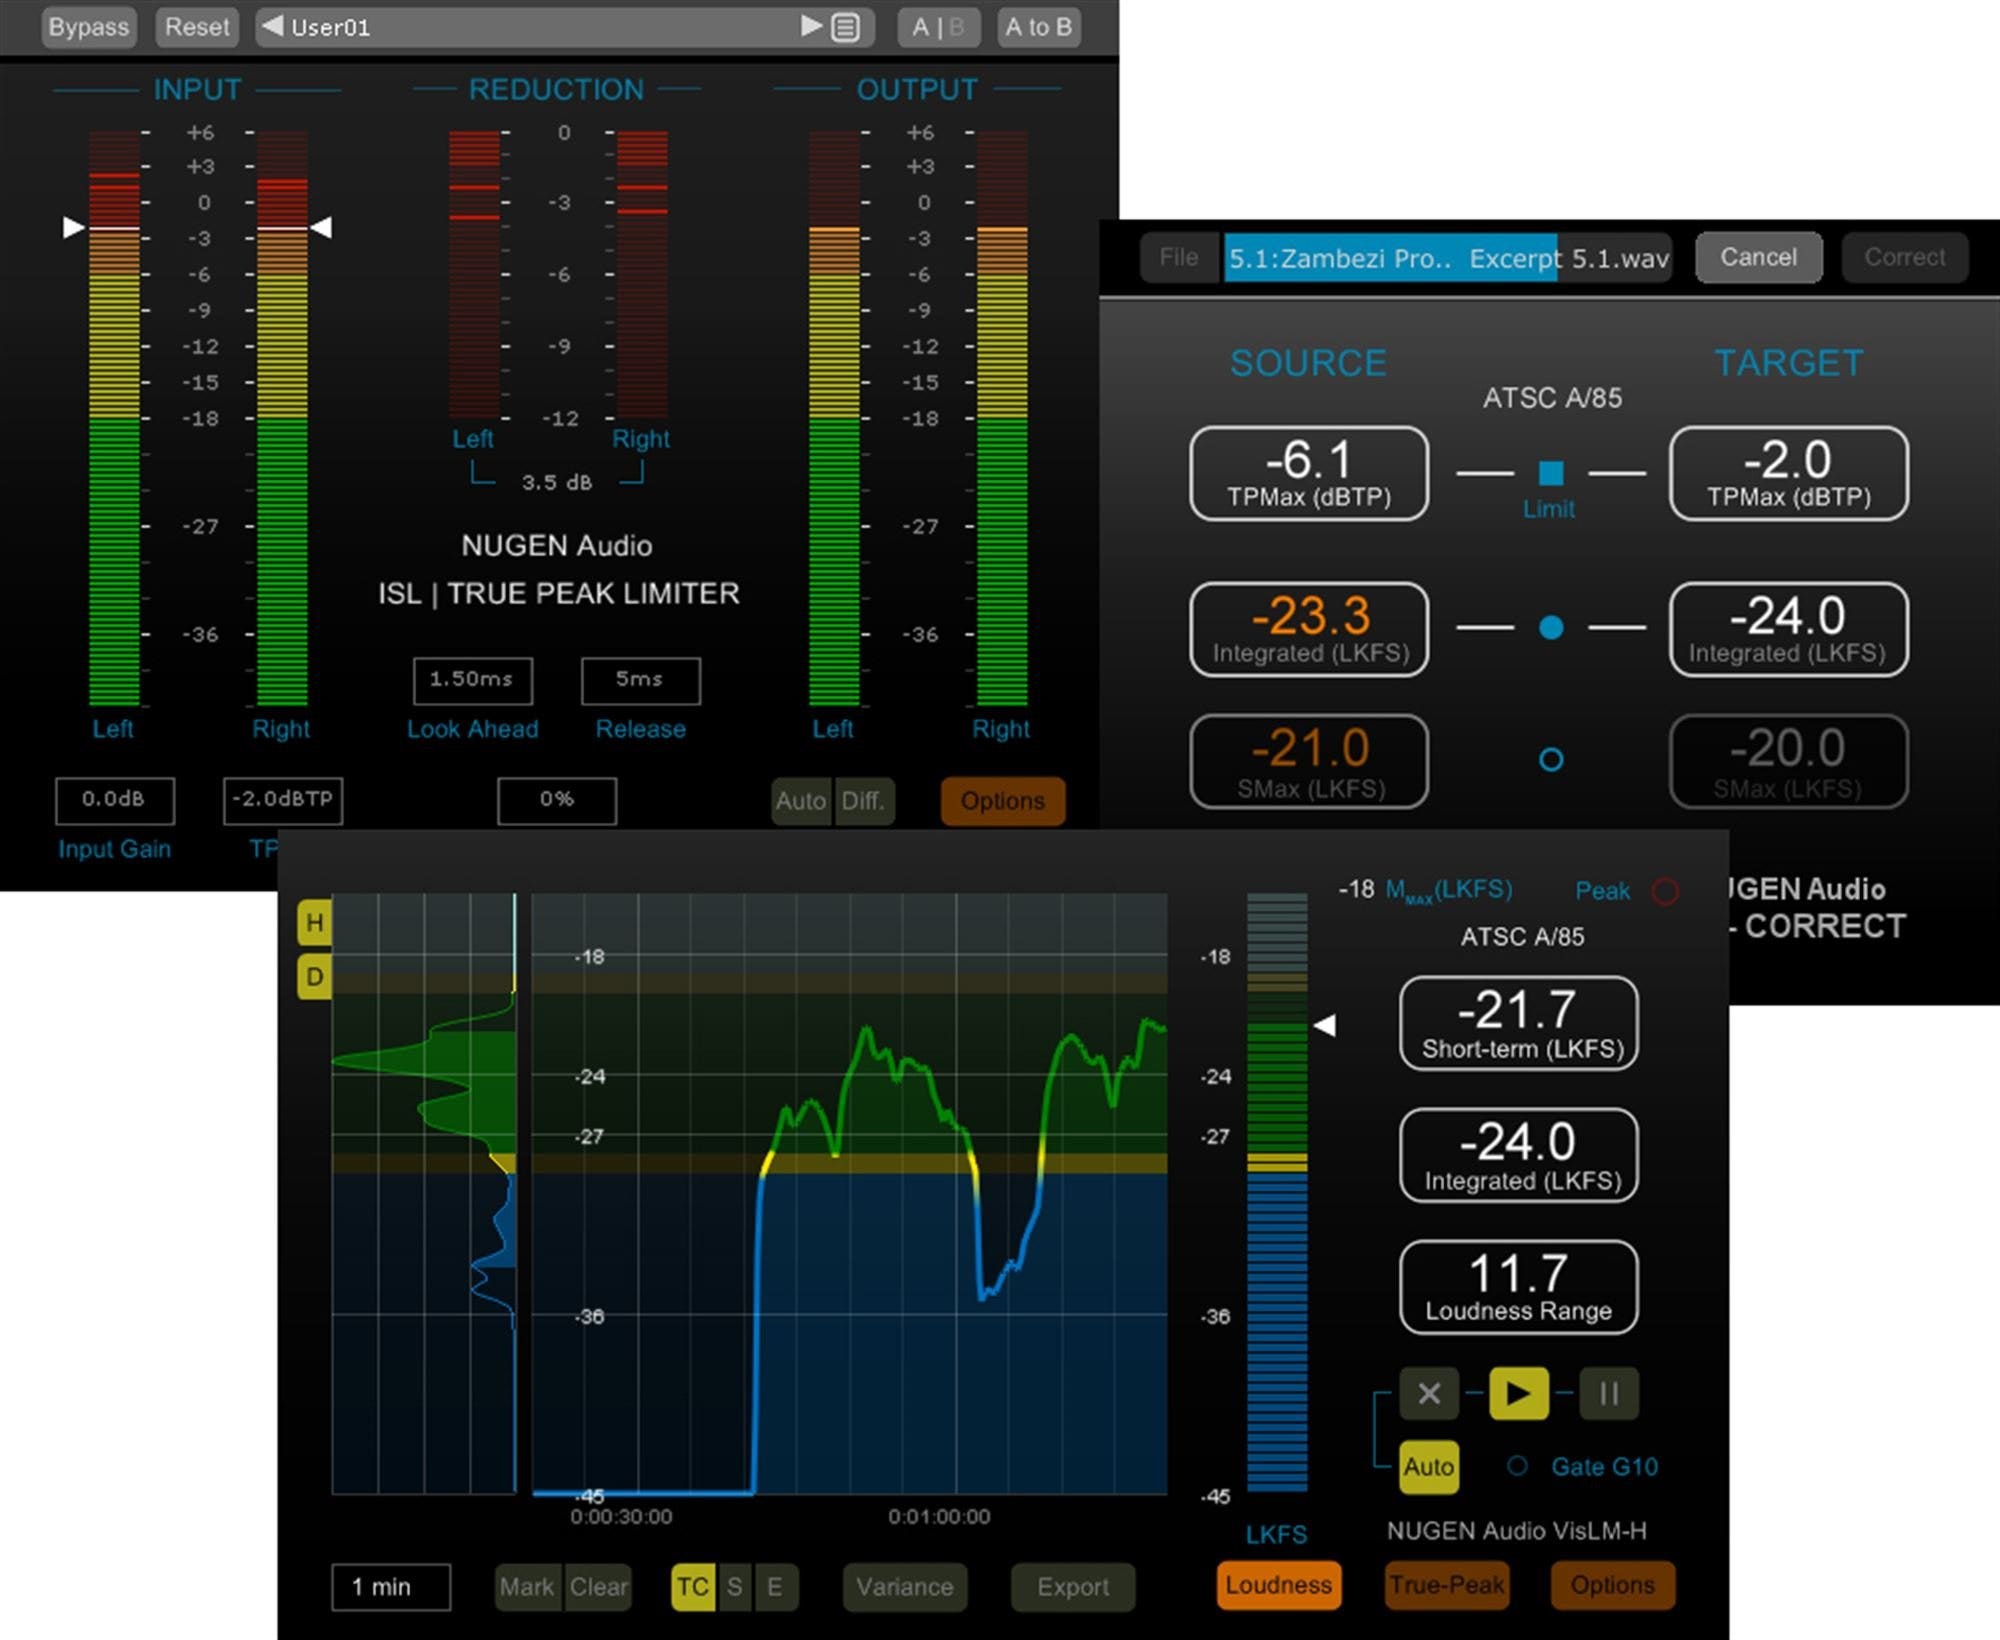
Task: Click the 0:01:00:00 timeline timestamp
Action: (x=939, y=1517)
